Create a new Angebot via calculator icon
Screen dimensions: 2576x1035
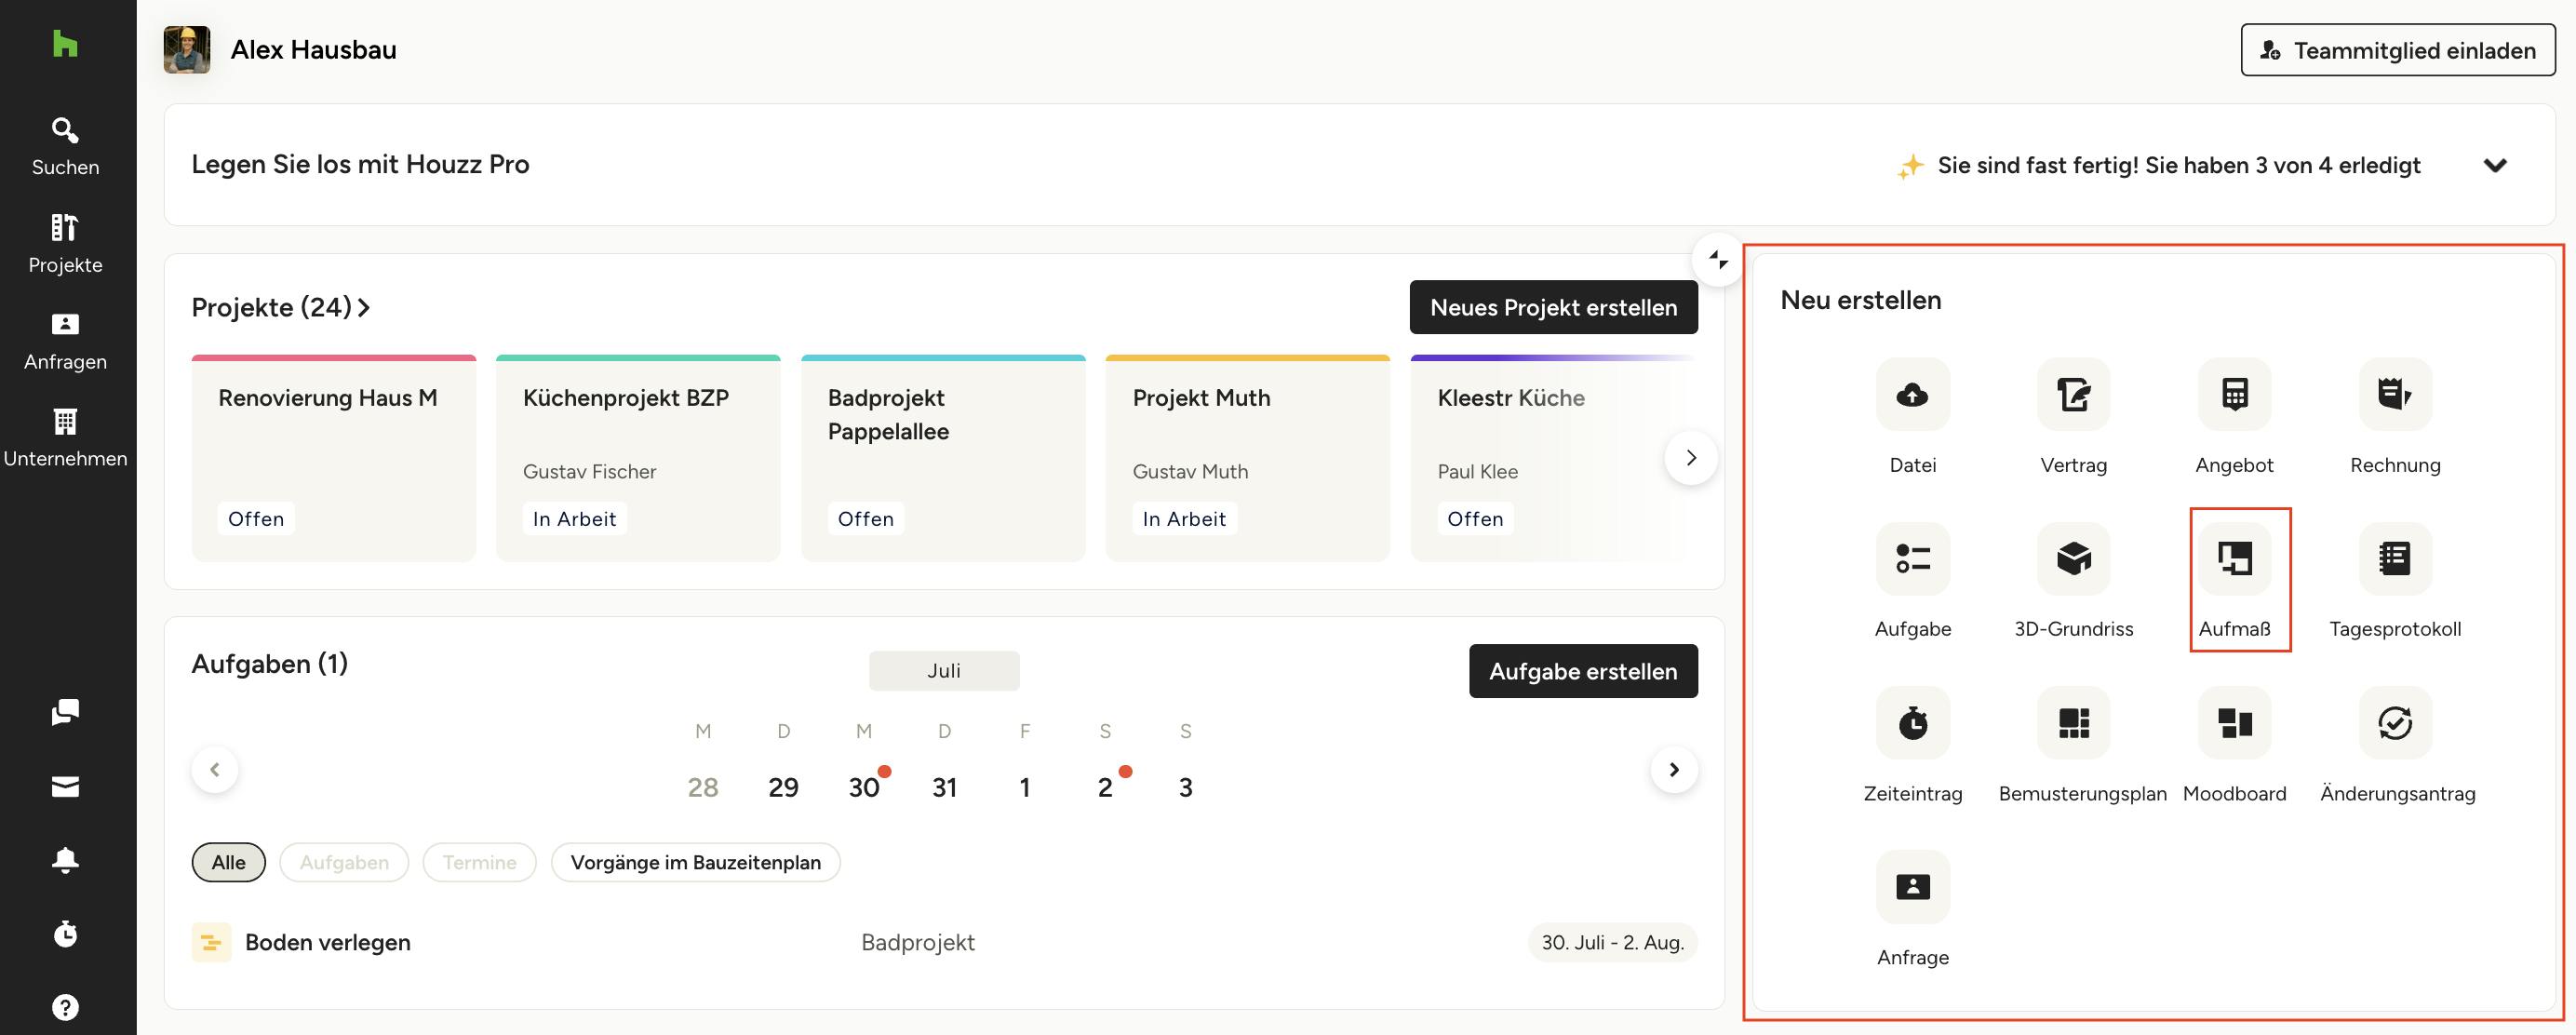point(2234,394)
